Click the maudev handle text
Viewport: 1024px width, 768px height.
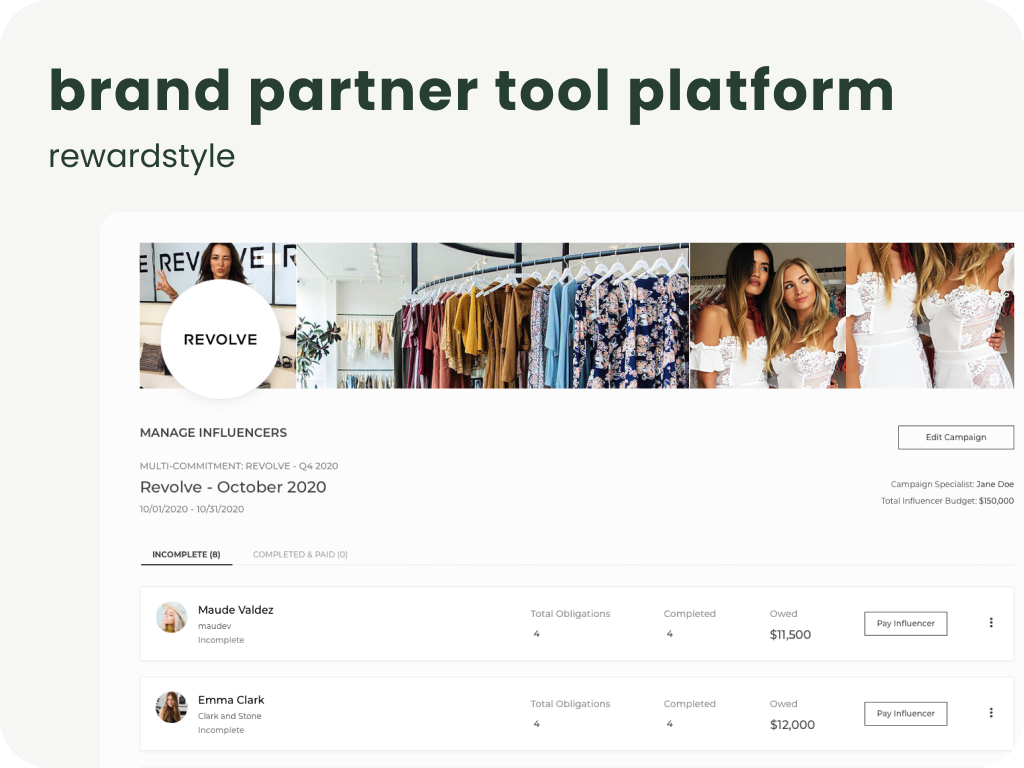214,626
